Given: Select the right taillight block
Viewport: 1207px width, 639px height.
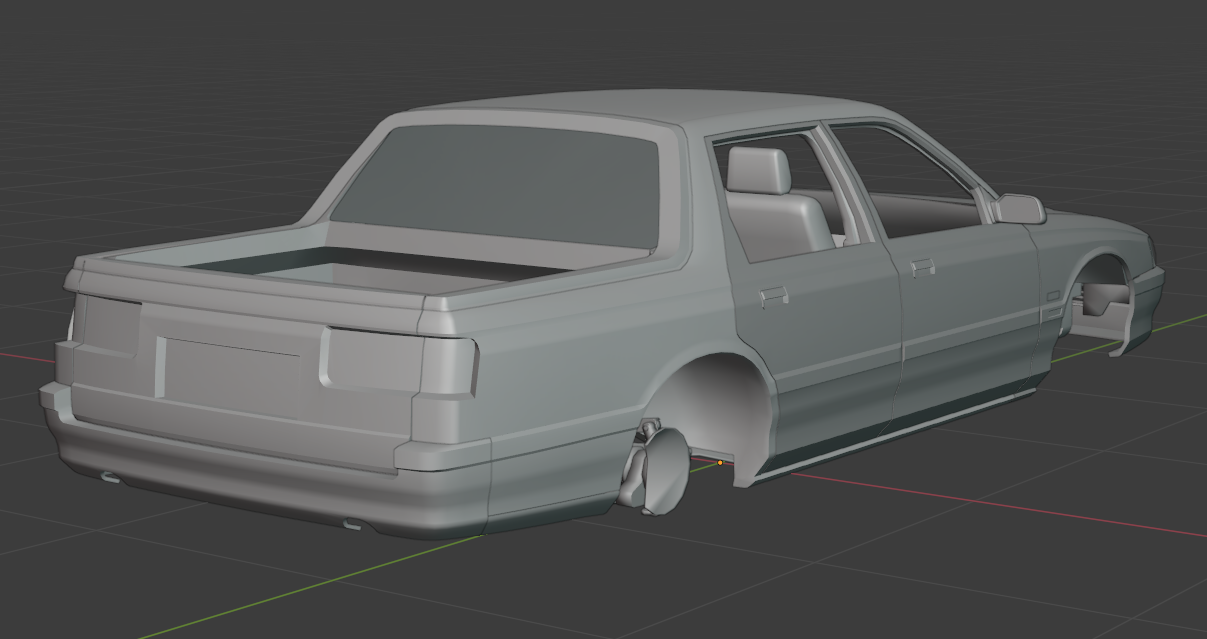Looking at the screenshot, I should (x=398, y=363).
